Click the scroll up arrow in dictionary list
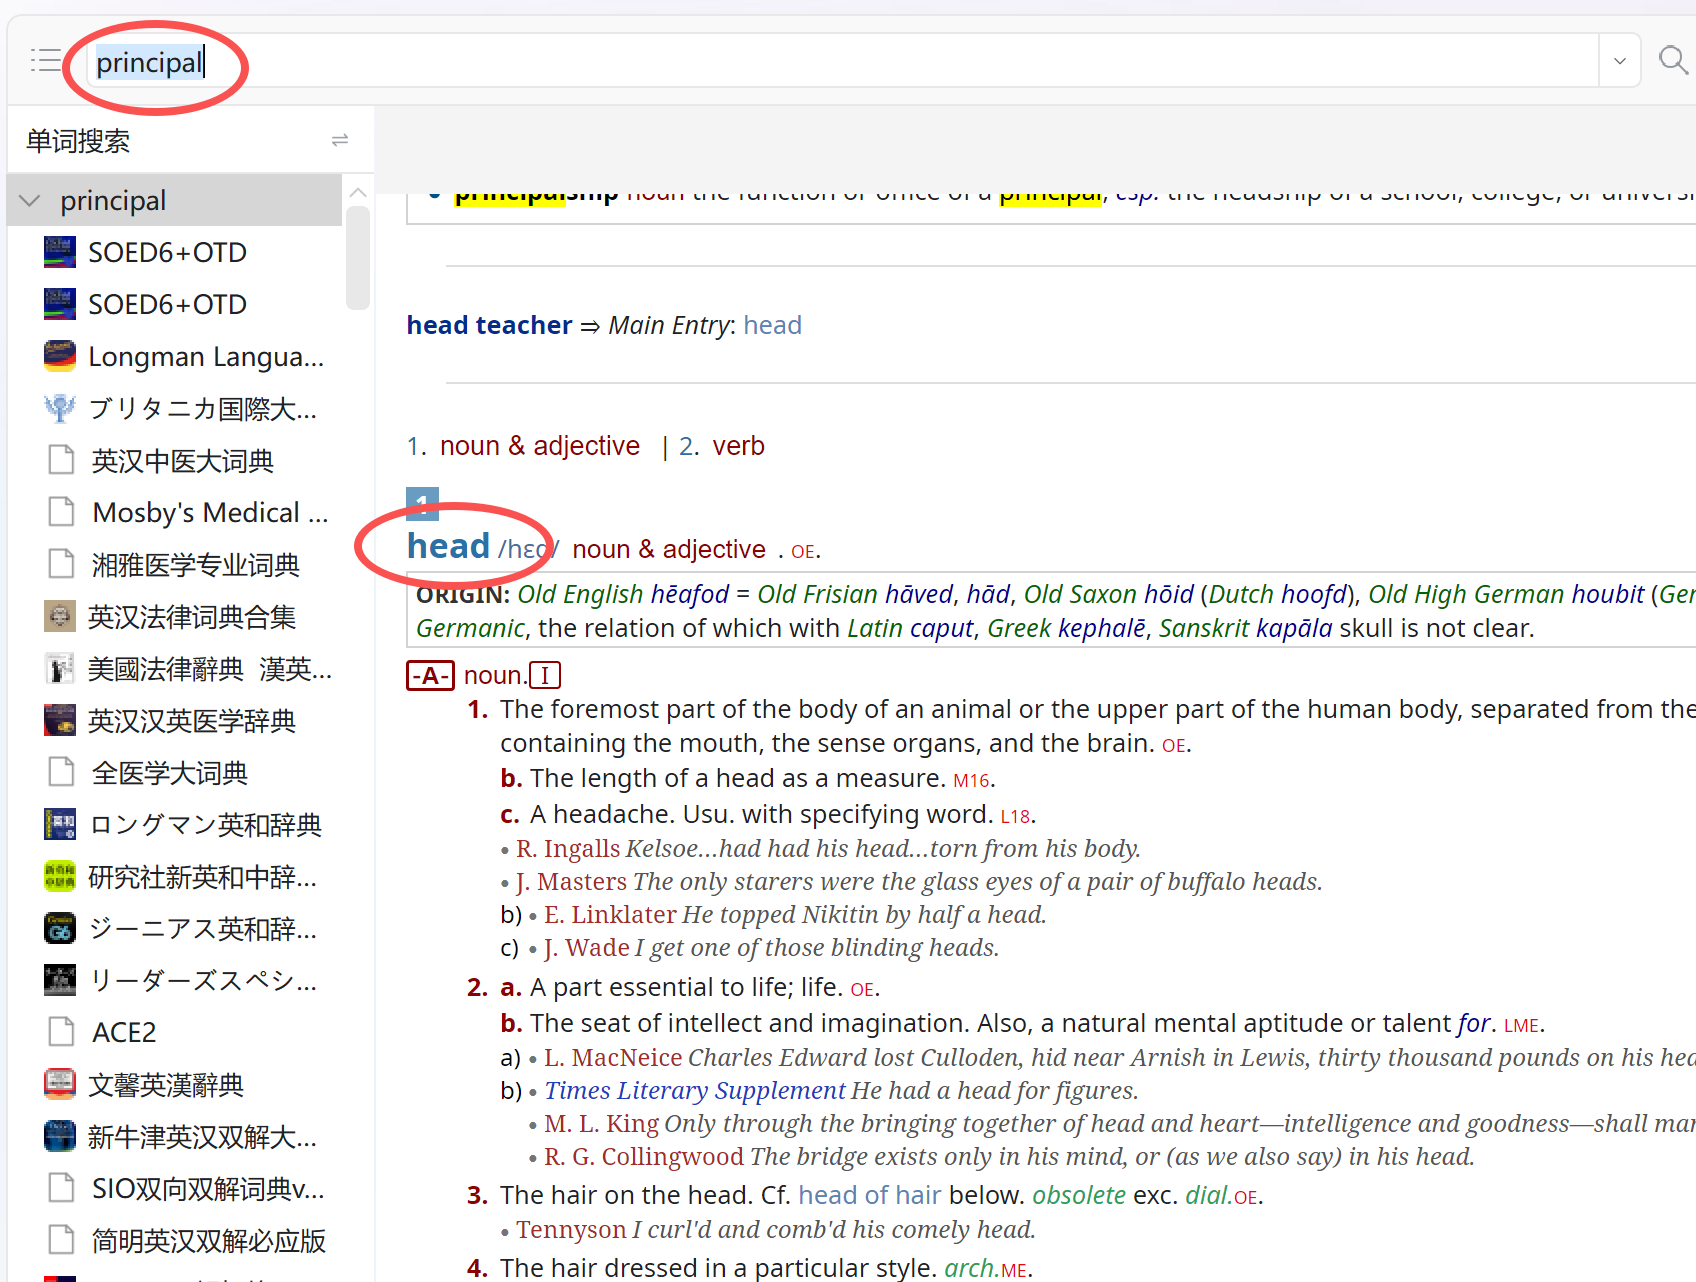Screen dimensions: 1696x1282 point(358,192)
